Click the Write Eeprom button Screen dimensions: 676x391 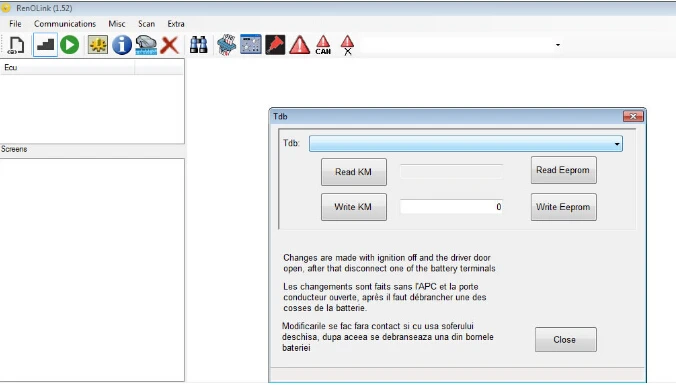pos(563,207)
